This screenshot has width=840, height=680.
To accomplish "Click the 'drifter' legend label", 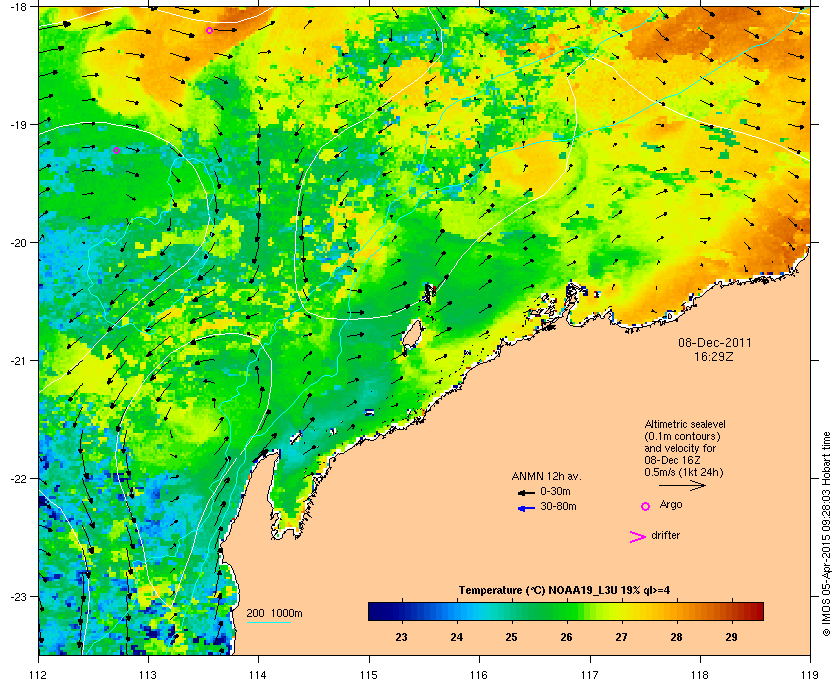I will [665, 535].
